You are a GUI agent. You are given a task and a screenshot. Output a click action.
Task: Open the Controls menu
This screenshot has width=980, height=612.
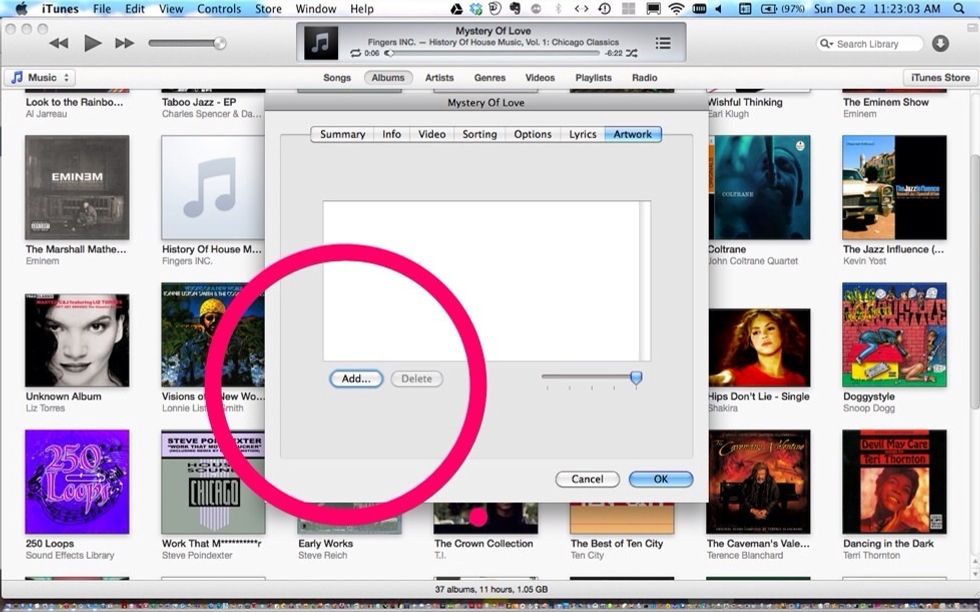click(x=219, y=8)
